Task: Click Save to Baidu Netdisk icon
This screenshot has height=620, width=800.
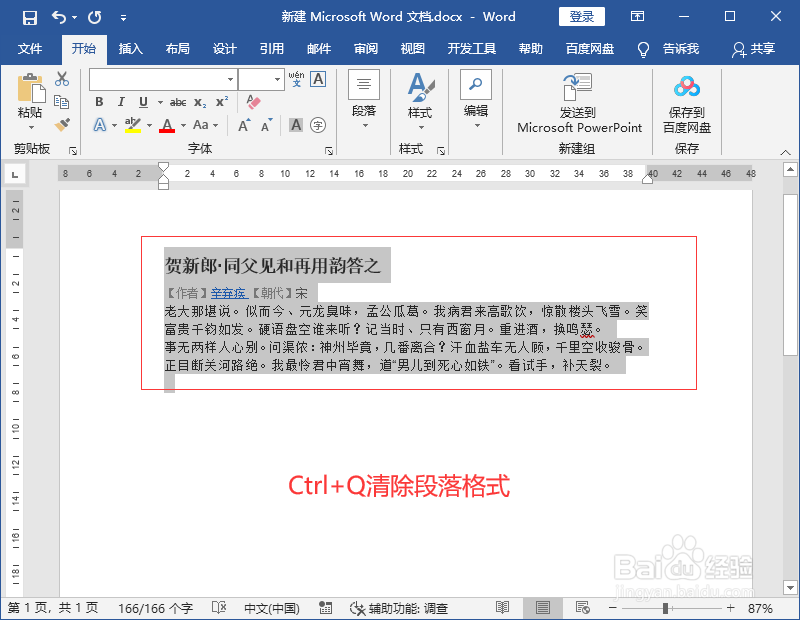Action: pos(687,87)
